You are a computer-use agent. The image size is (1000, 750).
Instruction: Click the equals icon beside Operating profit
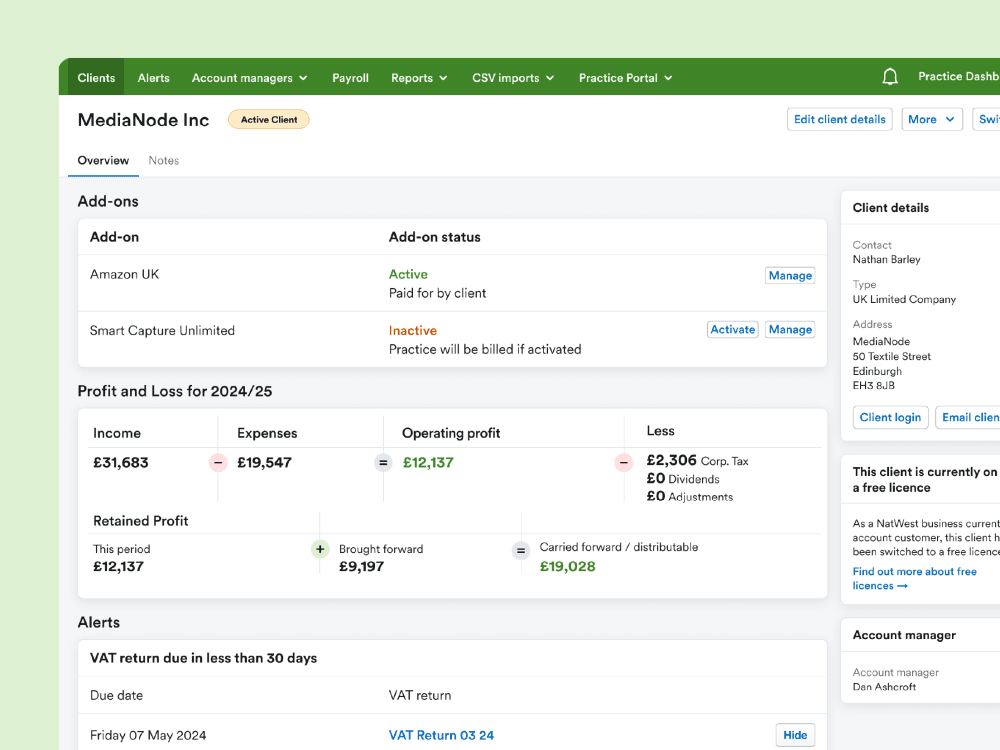[x=383, y=462]
